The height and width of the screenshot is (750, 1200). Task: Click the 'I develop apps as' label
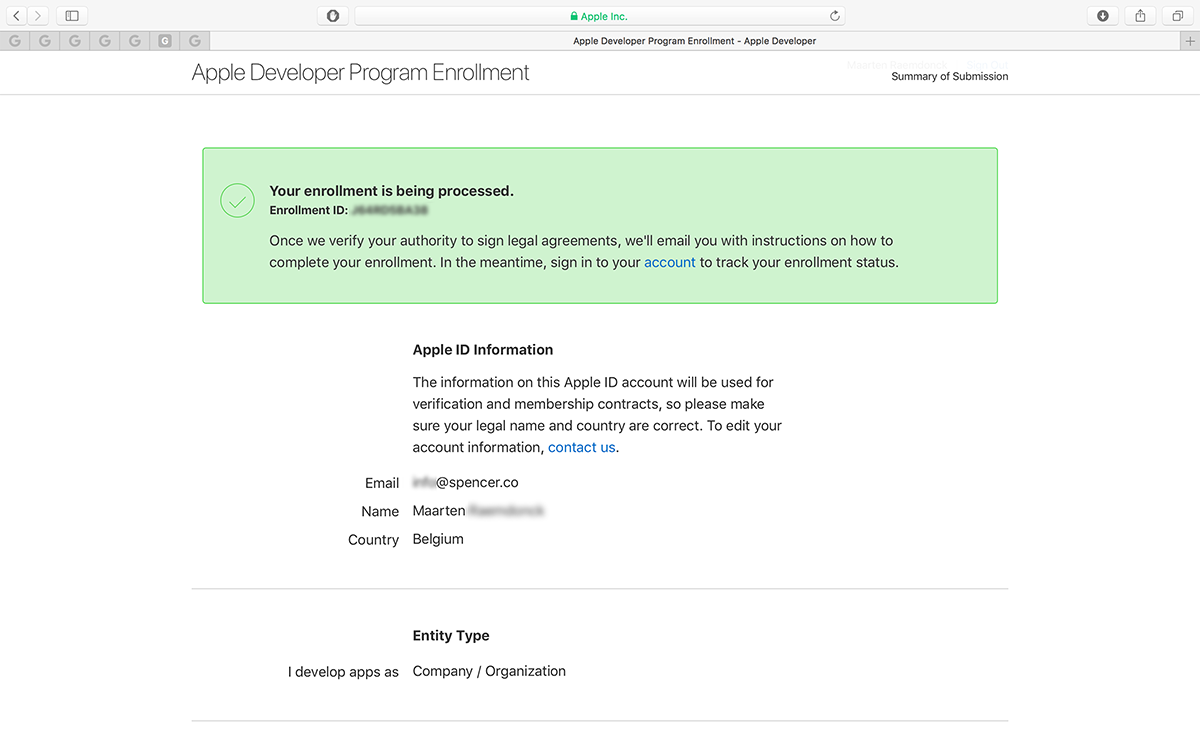(344, 672)
